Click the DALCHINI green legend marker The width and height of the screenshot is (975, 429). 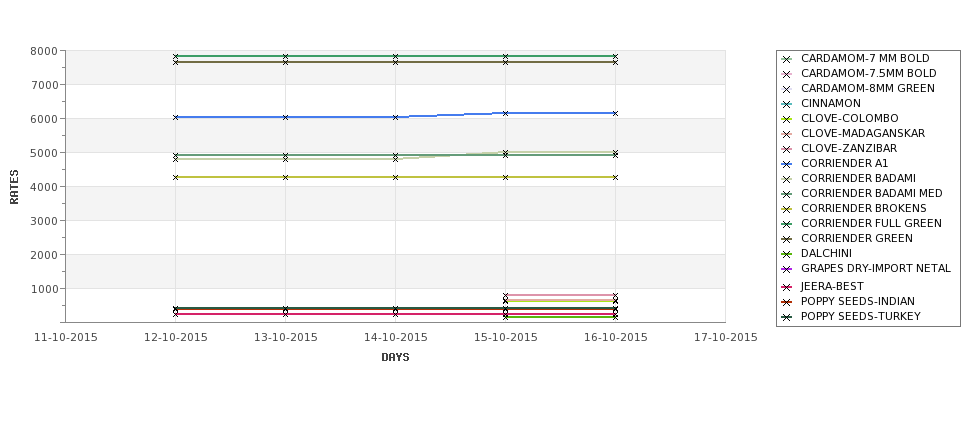pos(787,254)
